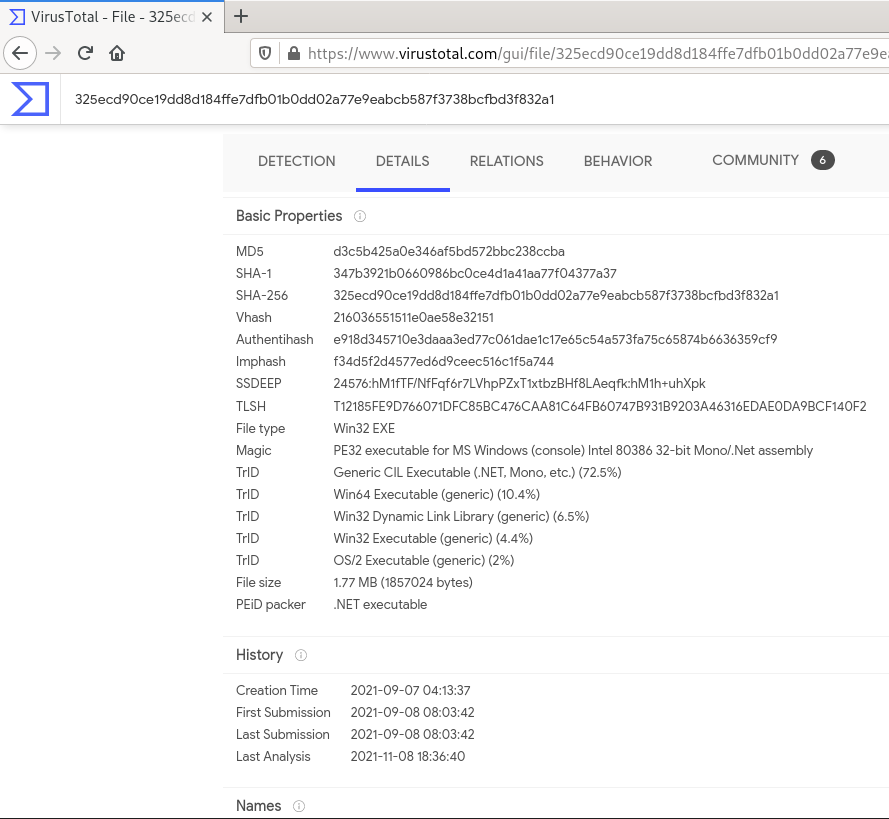Image resolution: width=889 pixels, height=819 pixels.
Task: Click the SHA-256 value in Basic Properties
Action: coord(556,295)
